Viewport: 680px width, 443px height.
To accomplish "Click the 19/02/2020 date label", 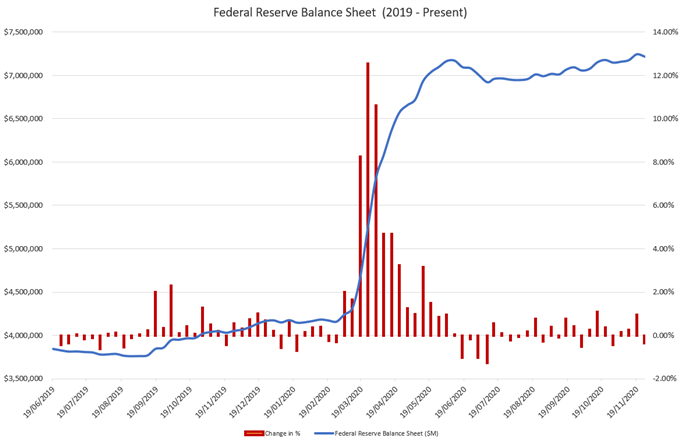I will [314, 402].
